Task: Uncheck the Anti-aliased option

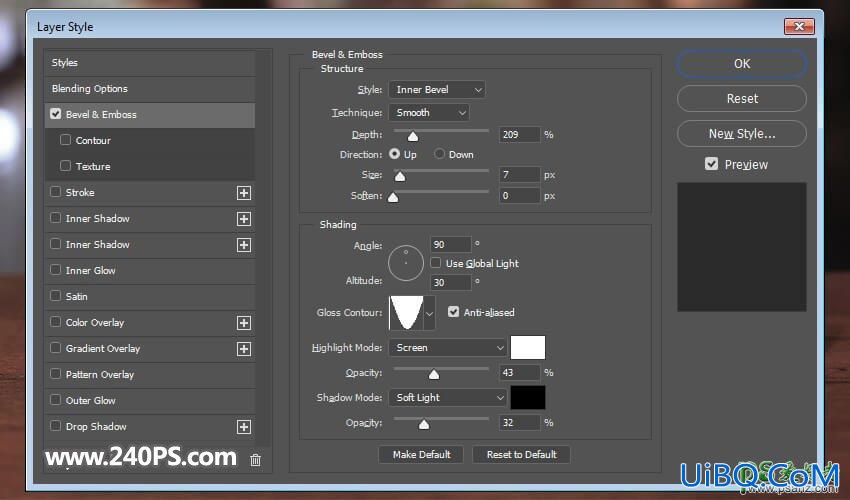Action: (453, 312)
